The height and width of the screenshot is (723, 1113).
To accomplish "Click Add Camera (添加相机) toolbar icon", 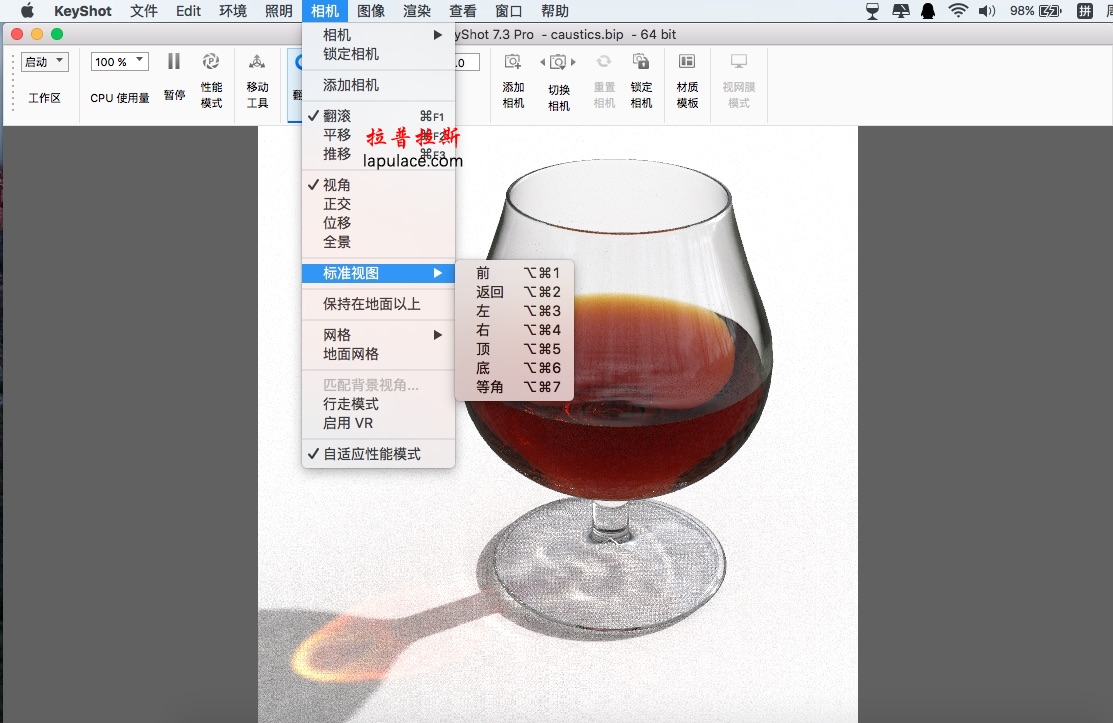I will pos(512,62).
